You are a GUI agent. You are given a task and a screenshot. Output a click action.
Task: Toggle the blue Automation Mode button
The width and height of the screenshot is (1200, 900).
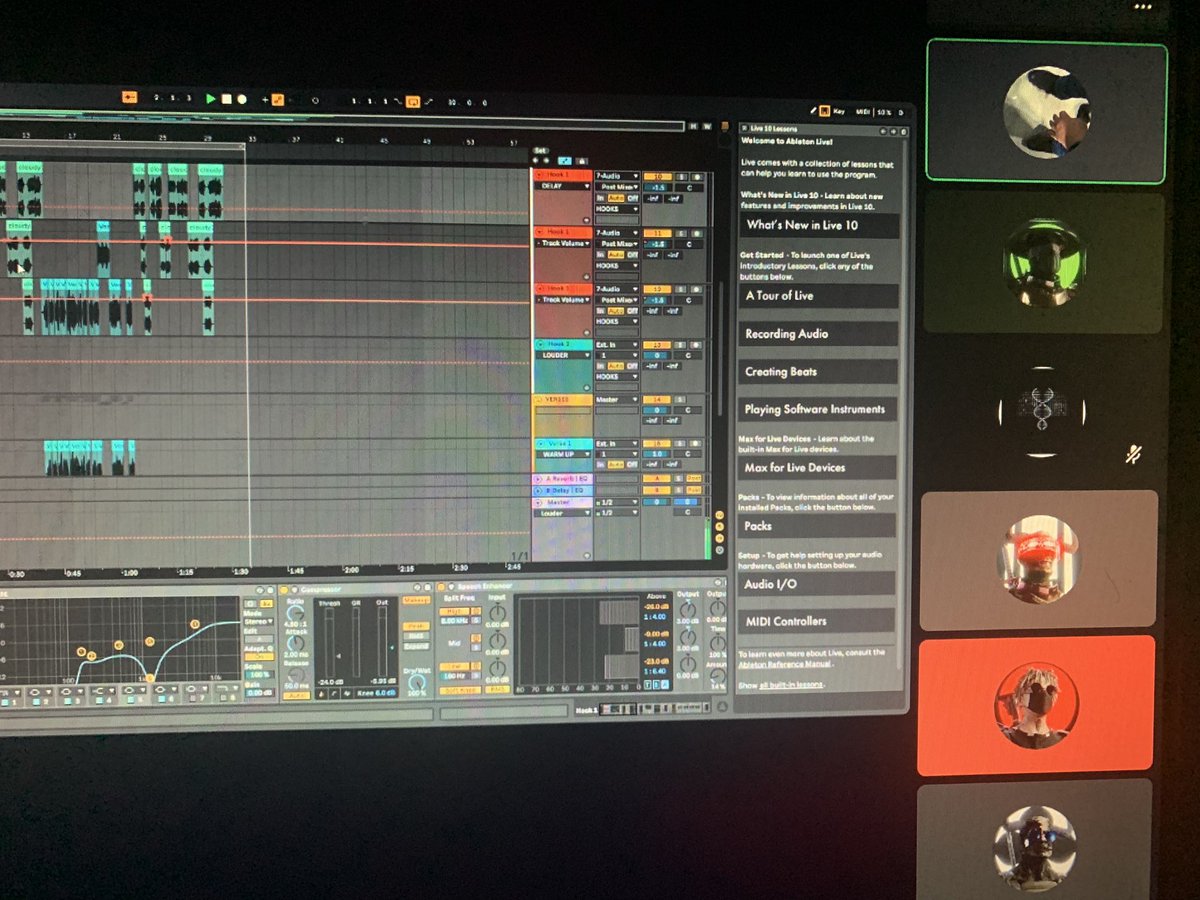point(565,160)
